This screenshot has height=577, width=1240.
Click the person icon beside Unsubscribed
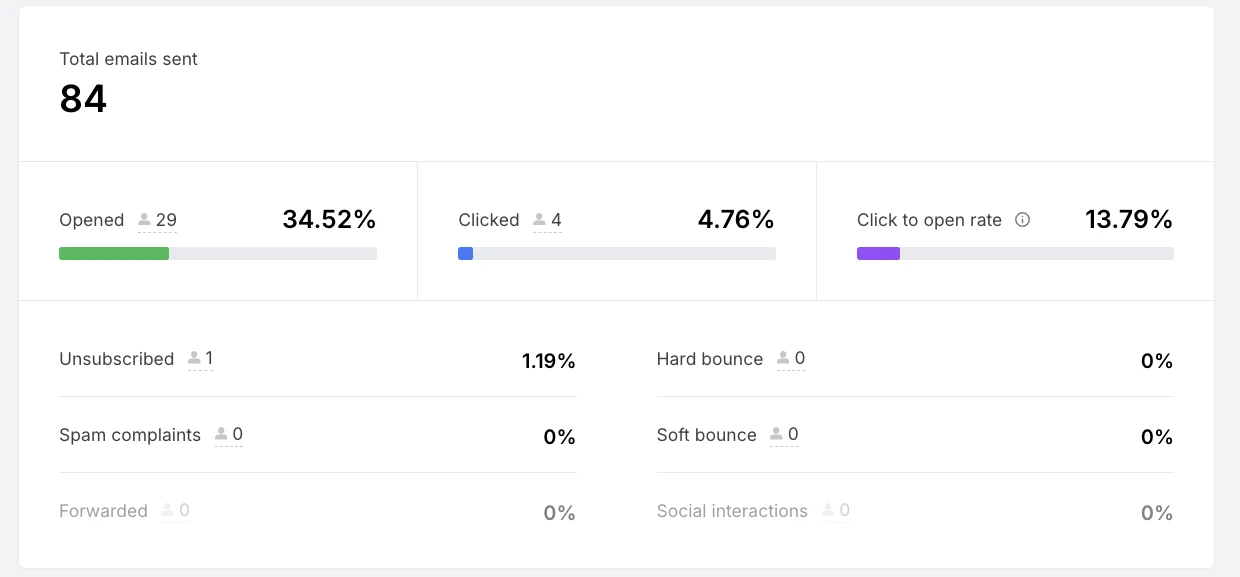point(194,359)
